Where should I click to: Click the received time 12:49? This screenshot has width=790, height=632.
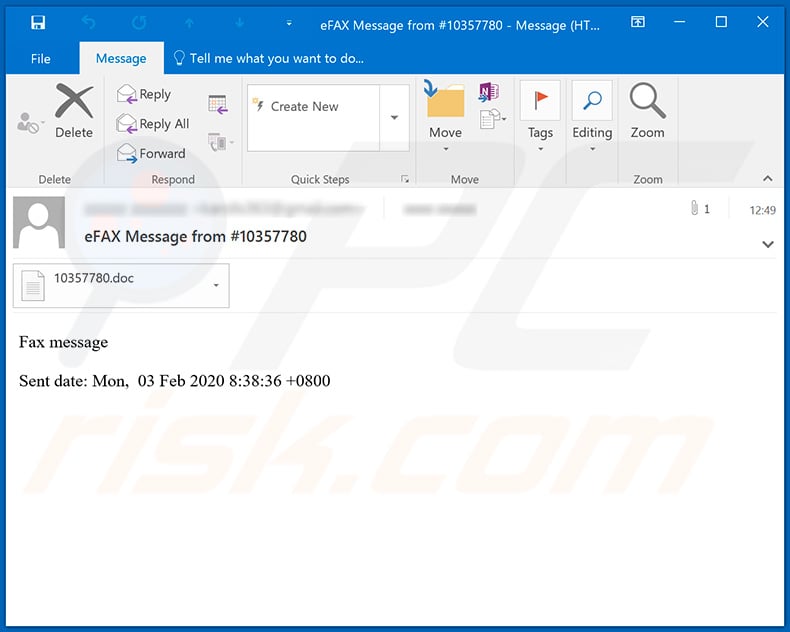[762, 210]
